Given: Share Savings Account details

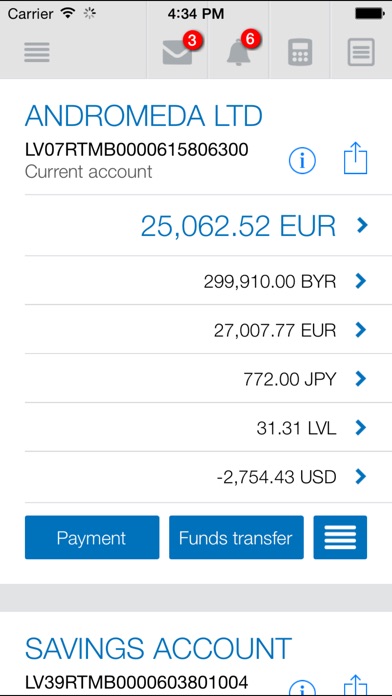Looking at the screenshot, I should coord(356,686).
